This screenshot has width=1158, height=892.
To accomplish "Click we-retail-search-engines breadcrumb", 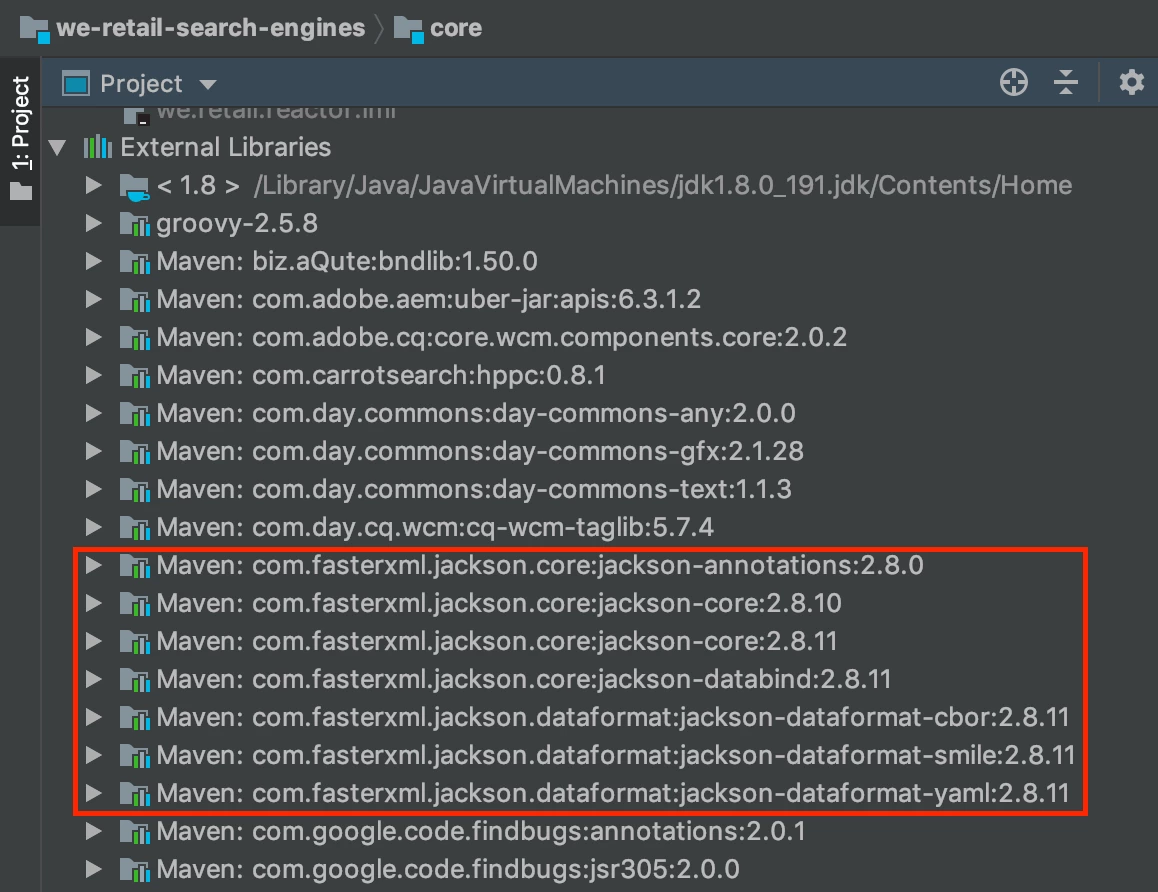I will tap(210, 28).
